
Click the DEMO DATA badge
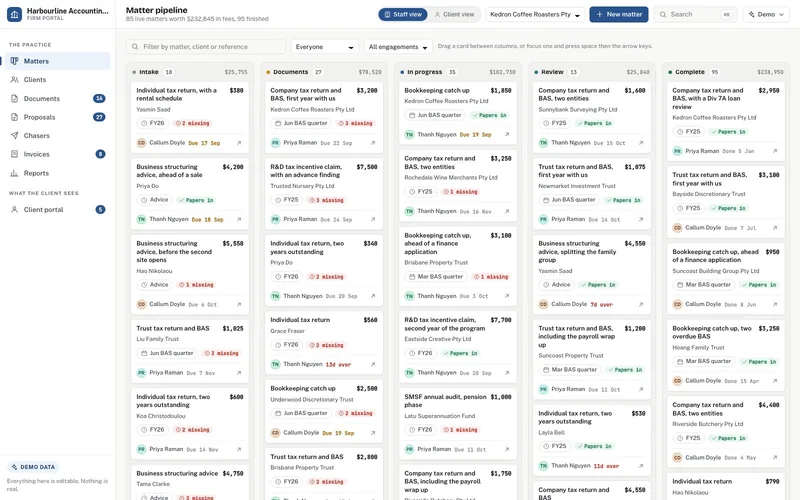click(x=33, y=467)
